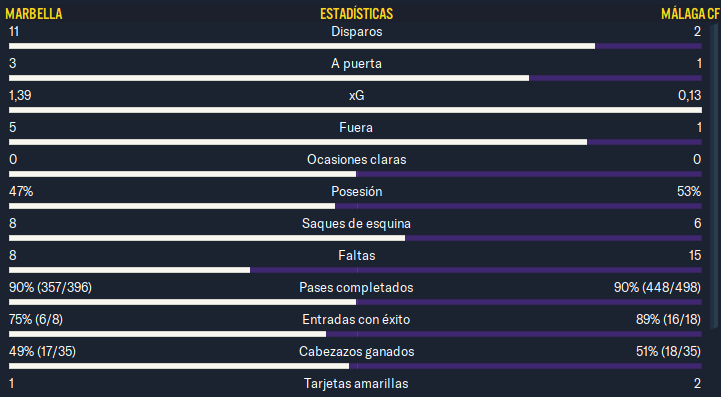
Task: Click the Disparos stat label
Action: (x=356, y=32)
